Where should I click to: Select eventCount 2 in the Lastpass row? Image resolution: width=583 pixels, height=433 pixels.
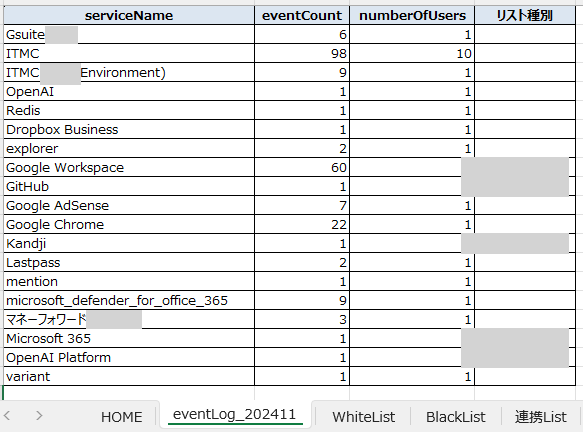(x=302, y=262)
